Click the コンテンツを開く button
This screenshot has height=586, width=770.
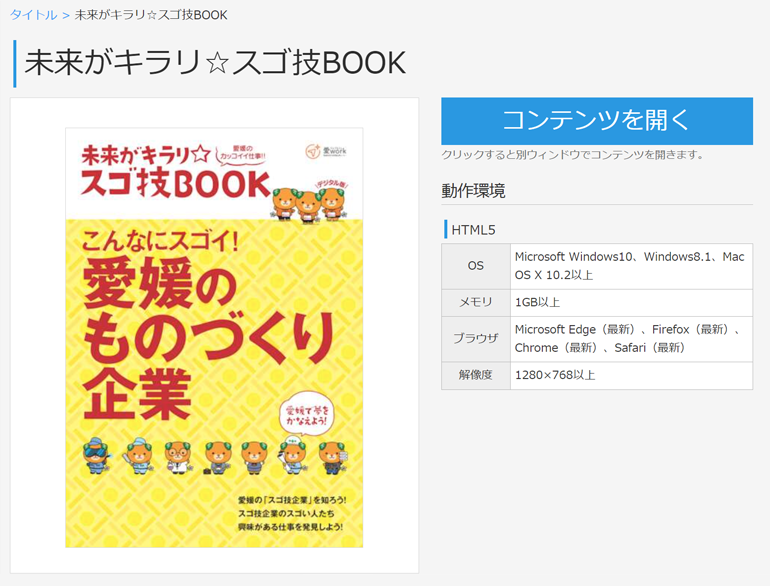tap(597, 121)
